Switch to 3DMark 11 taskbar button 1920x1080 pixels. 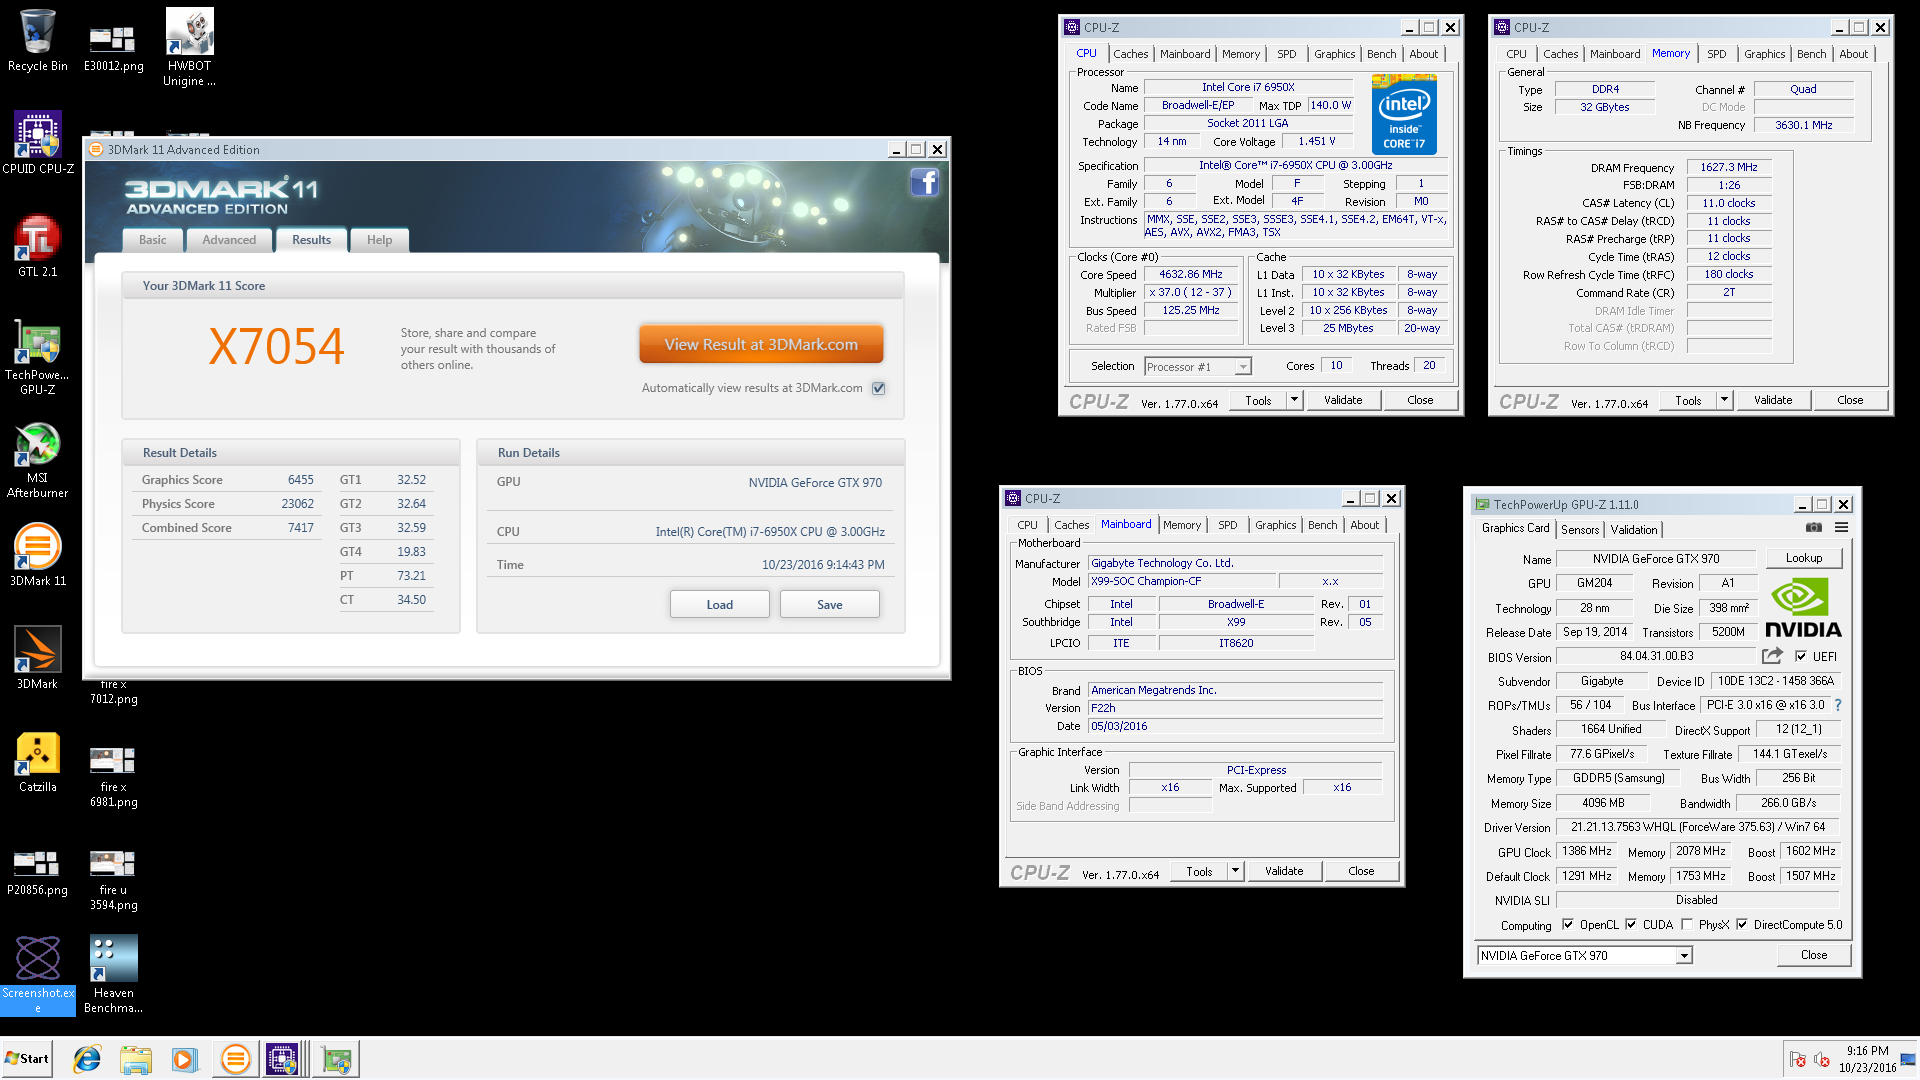click(x=236, y=1059)
